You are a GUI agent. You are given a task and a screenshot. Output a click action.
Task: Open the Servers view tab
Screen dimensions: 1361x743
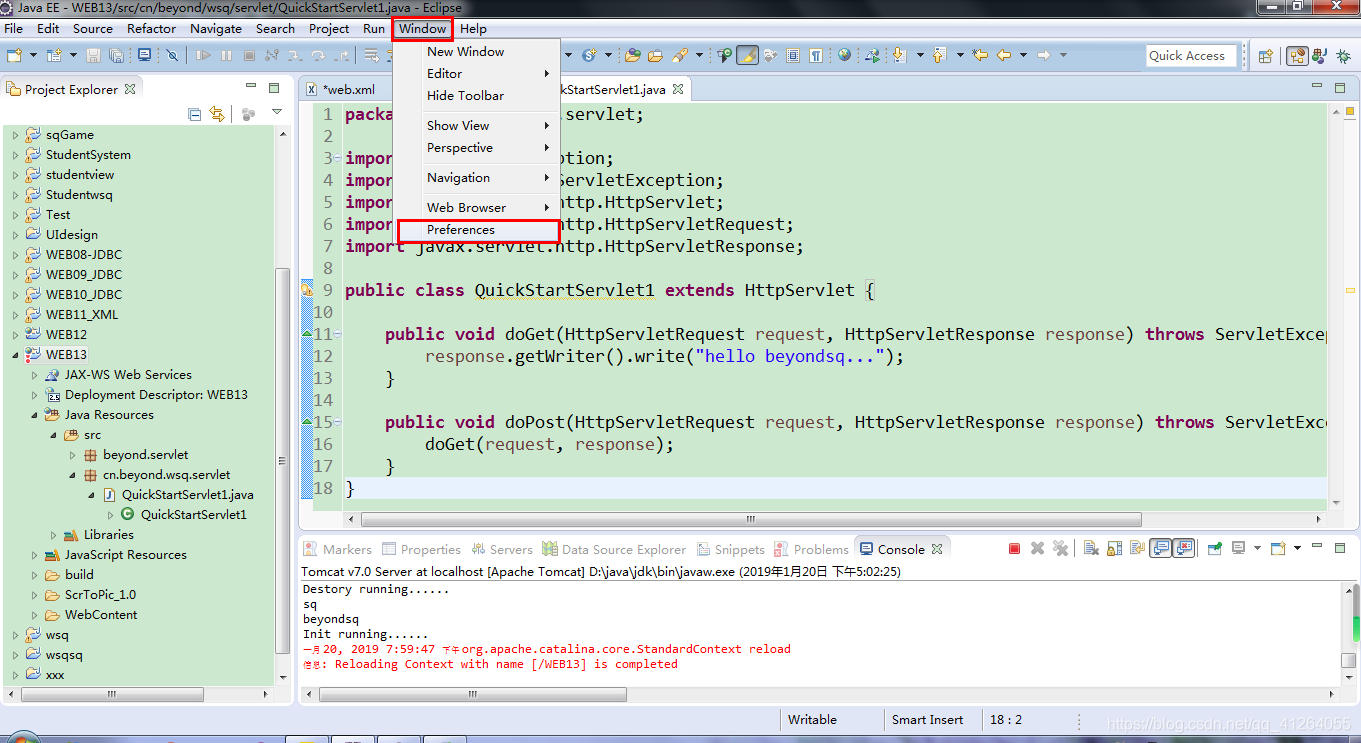(x=501, y=549)
